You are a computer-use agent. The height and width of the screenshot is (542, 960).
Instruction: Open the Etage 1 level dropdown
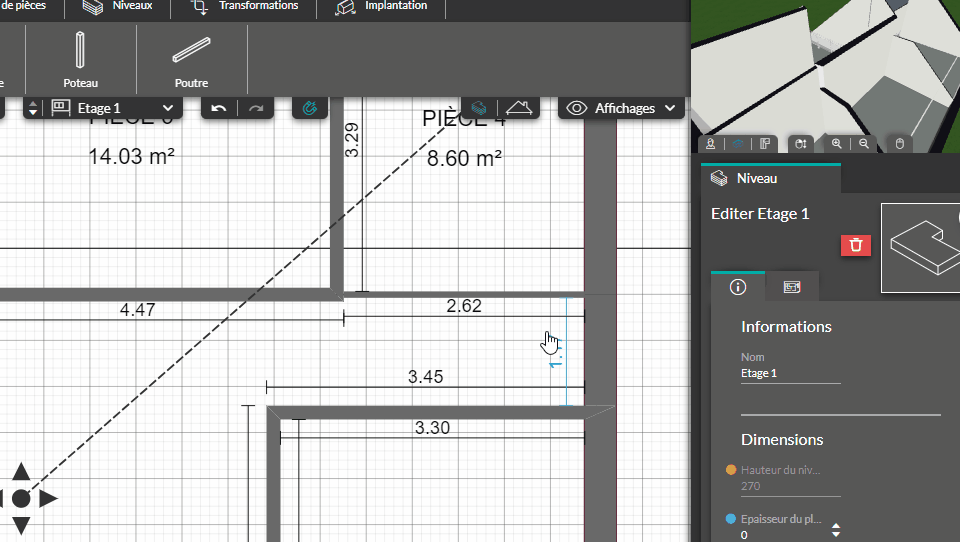pyautogui.click(x=113, y=108)
